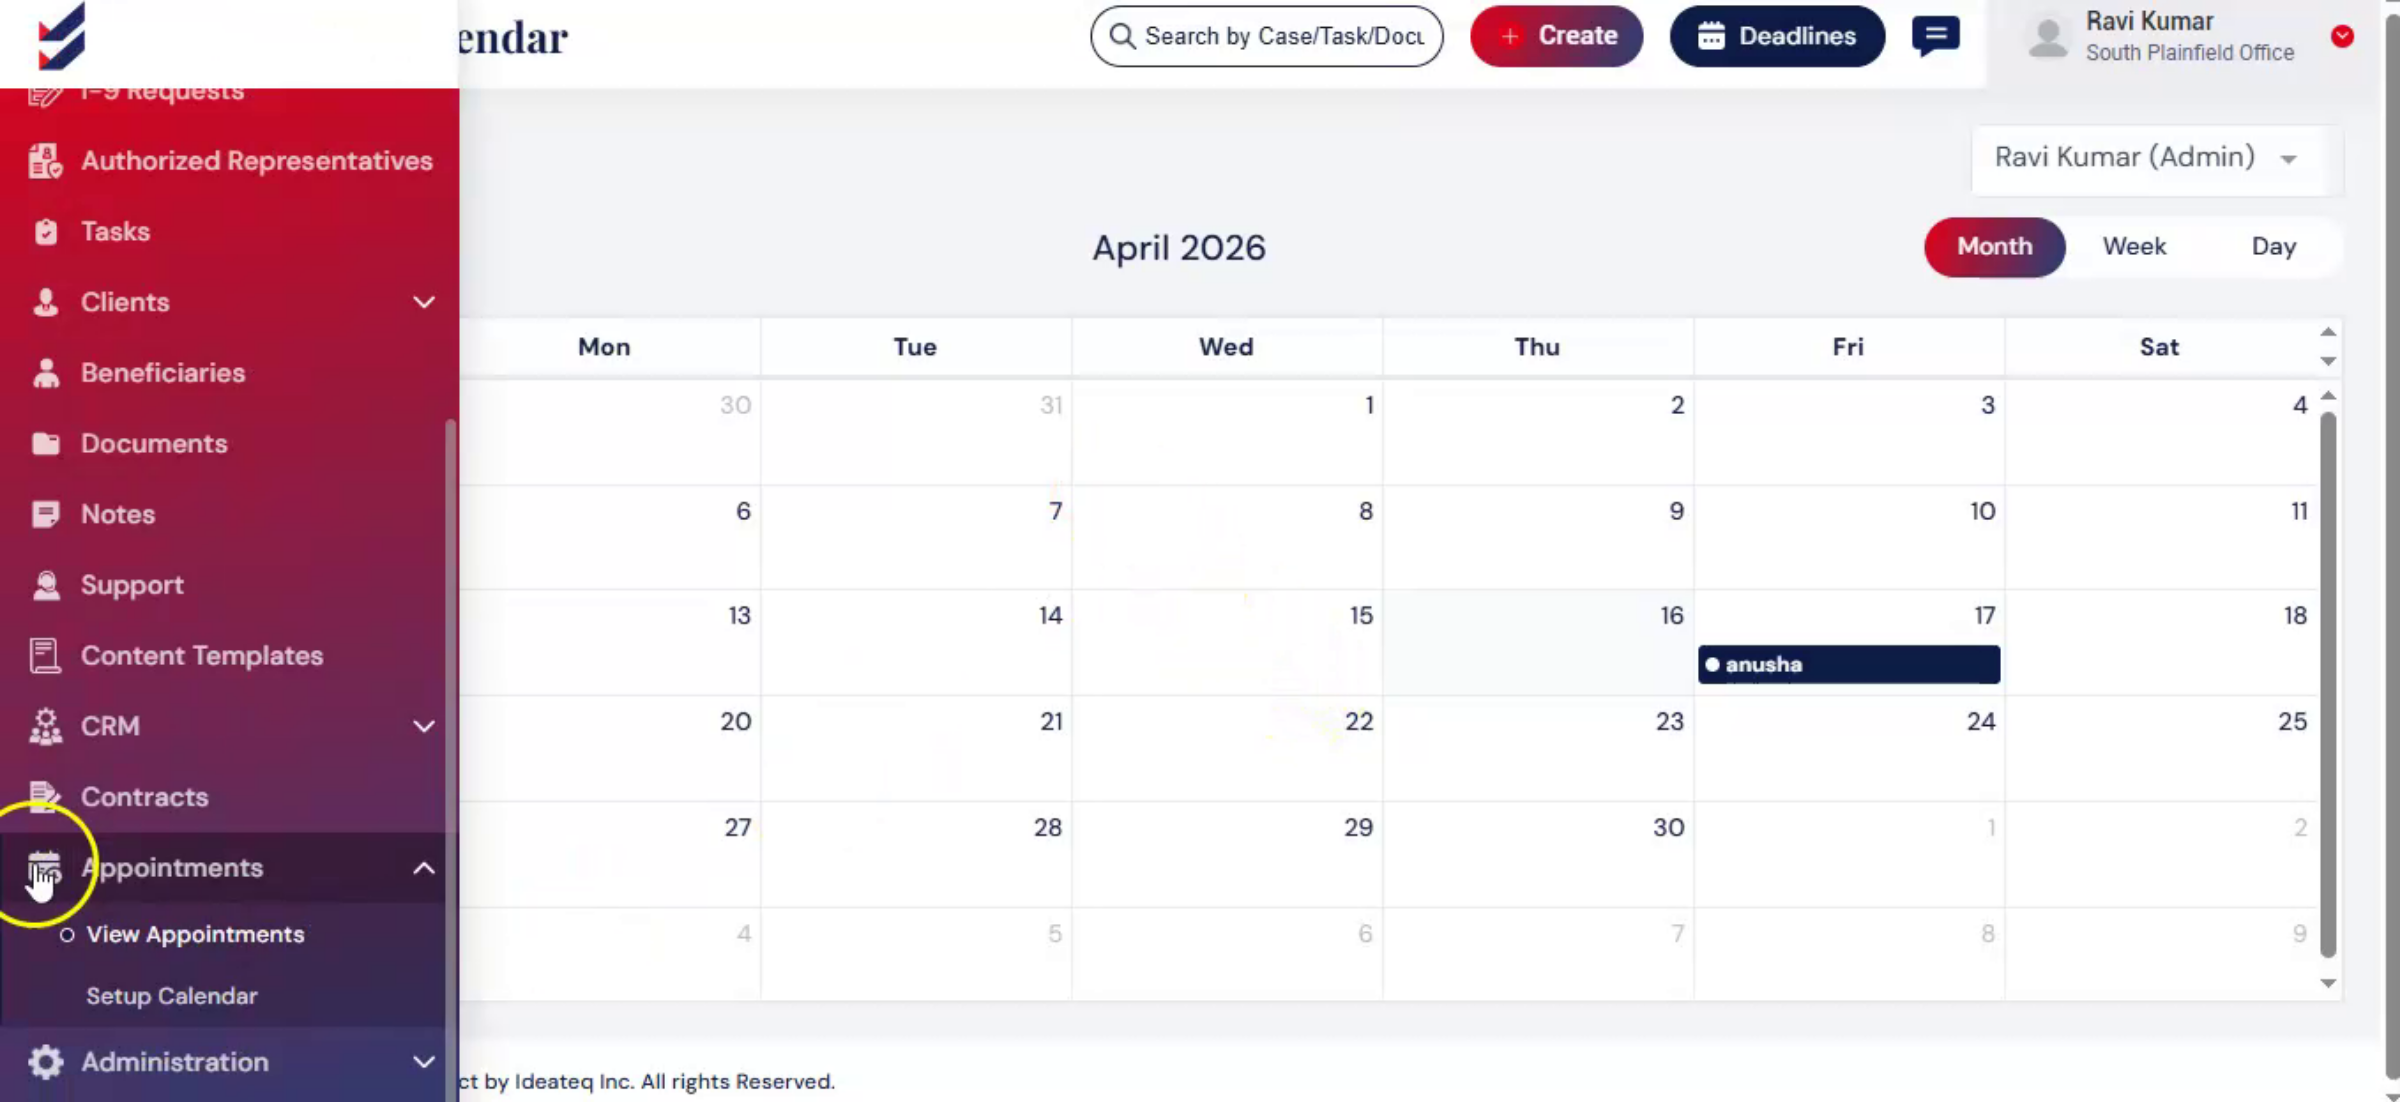Click the CRM people icon
The width and height of the screenshot is (2400, 1102).
(x=45, y=726)
